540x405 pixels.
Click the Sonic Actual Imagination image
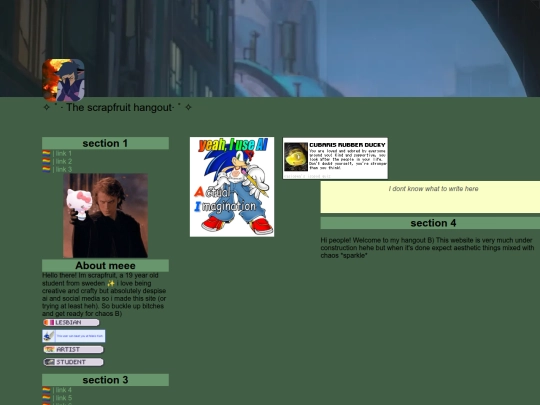[x=232, y=187]
